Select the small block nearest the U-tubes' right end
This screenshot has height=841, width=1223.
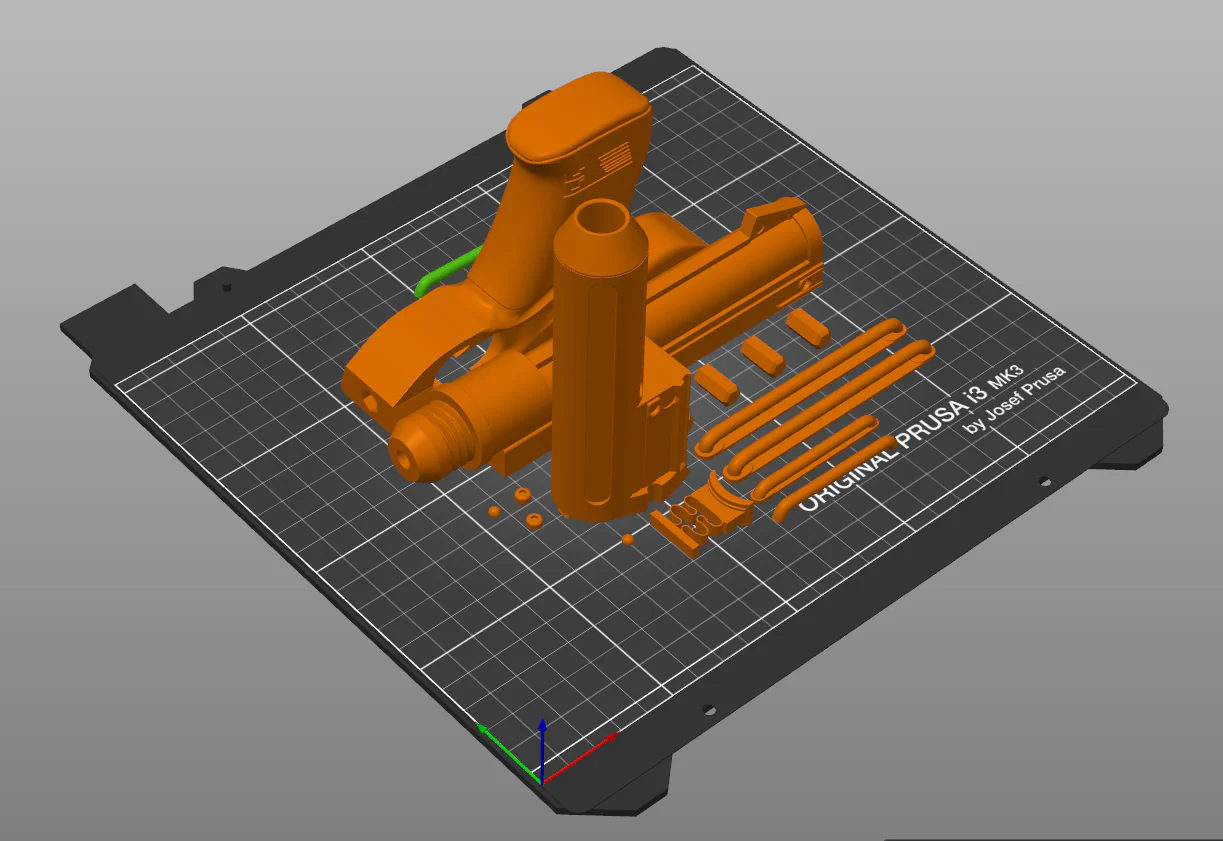806,326
